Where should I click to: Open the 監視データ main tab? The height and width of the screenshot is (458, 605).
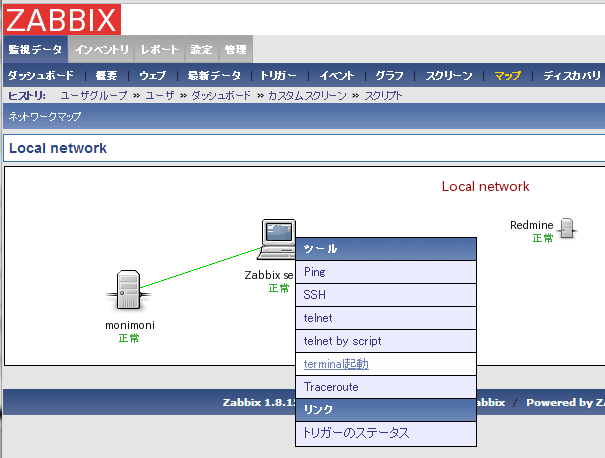point(35,49)
